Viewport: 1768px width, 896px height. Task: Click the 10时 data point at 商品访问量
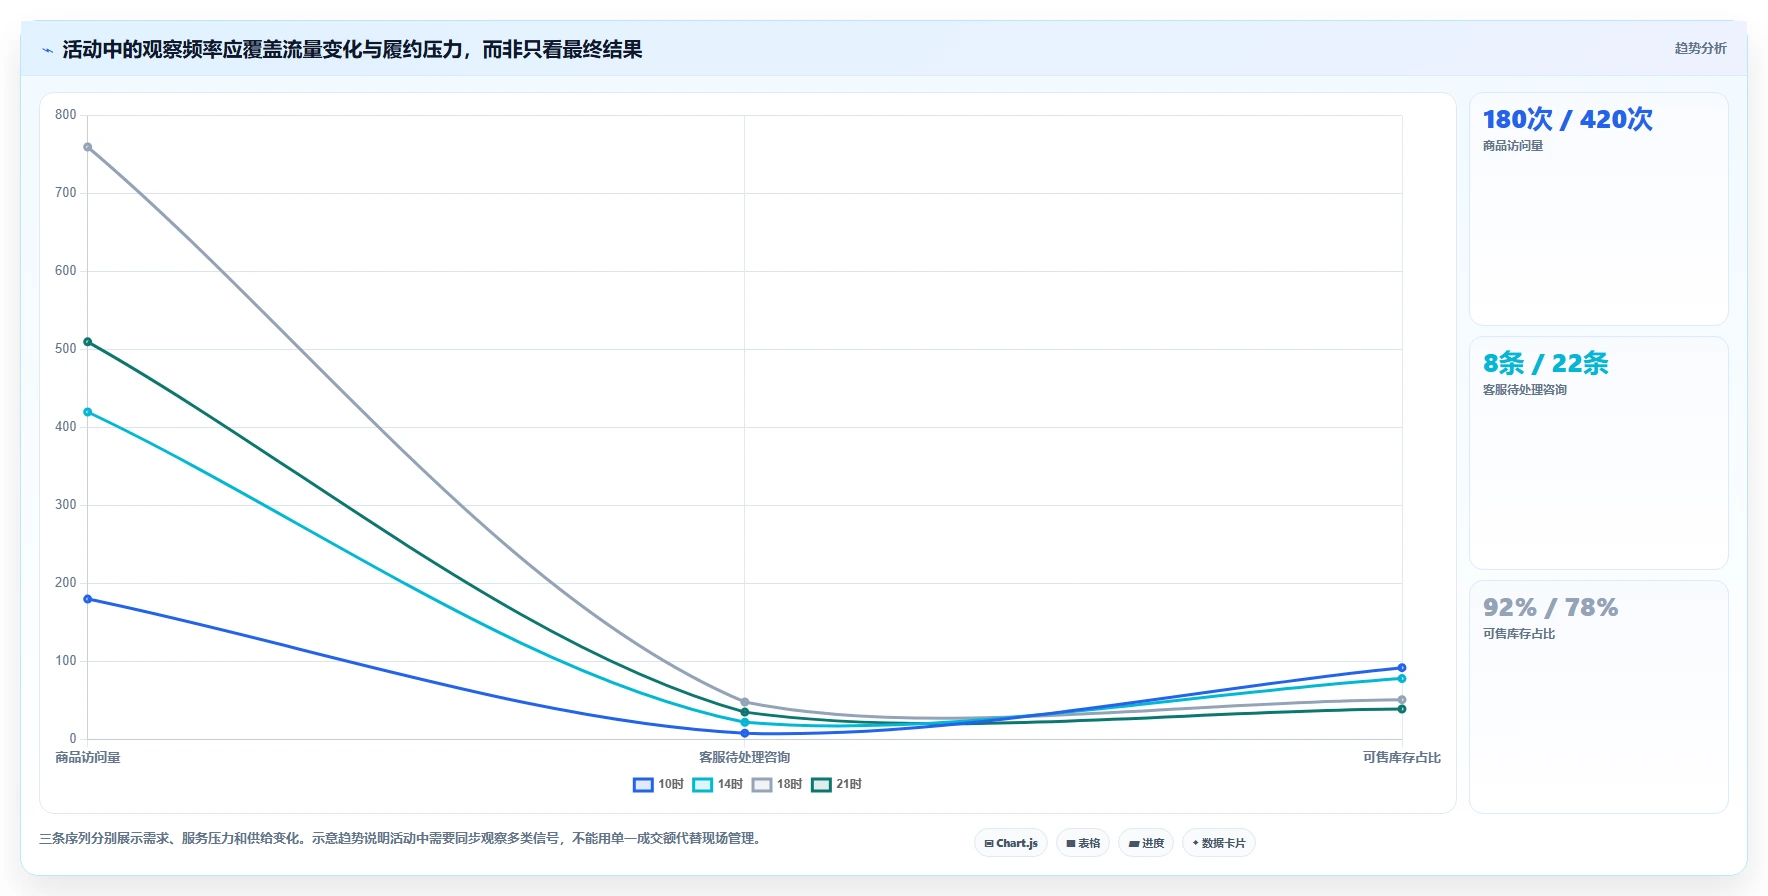pyautogui.click(x=88, y=599)
